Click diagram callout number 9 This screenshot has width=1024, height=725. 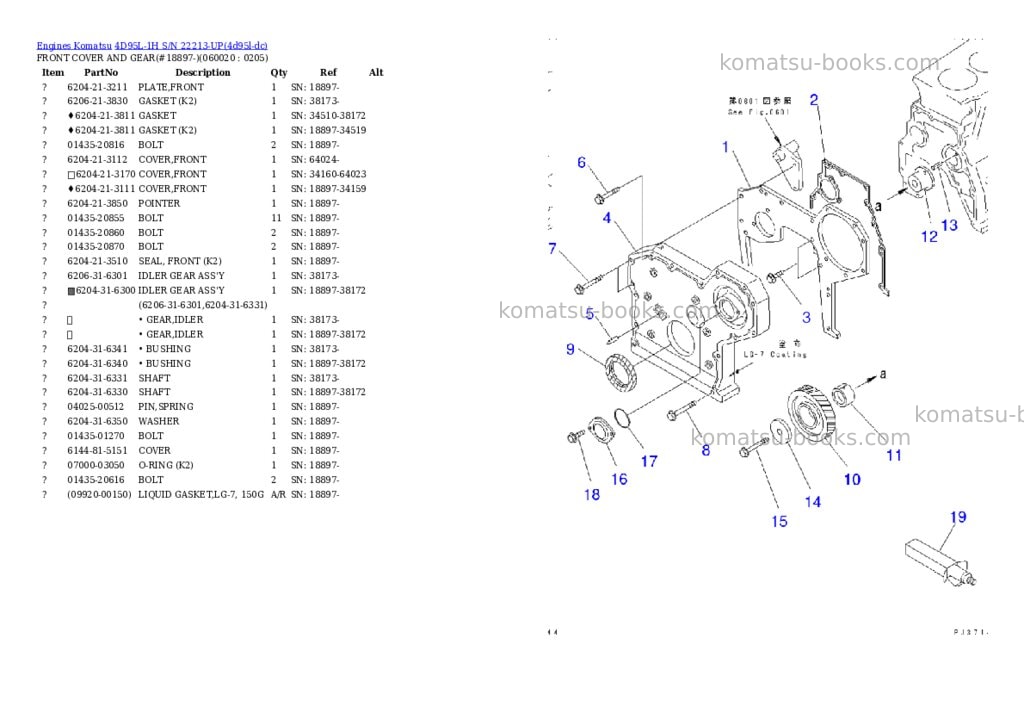coord(570,349)
